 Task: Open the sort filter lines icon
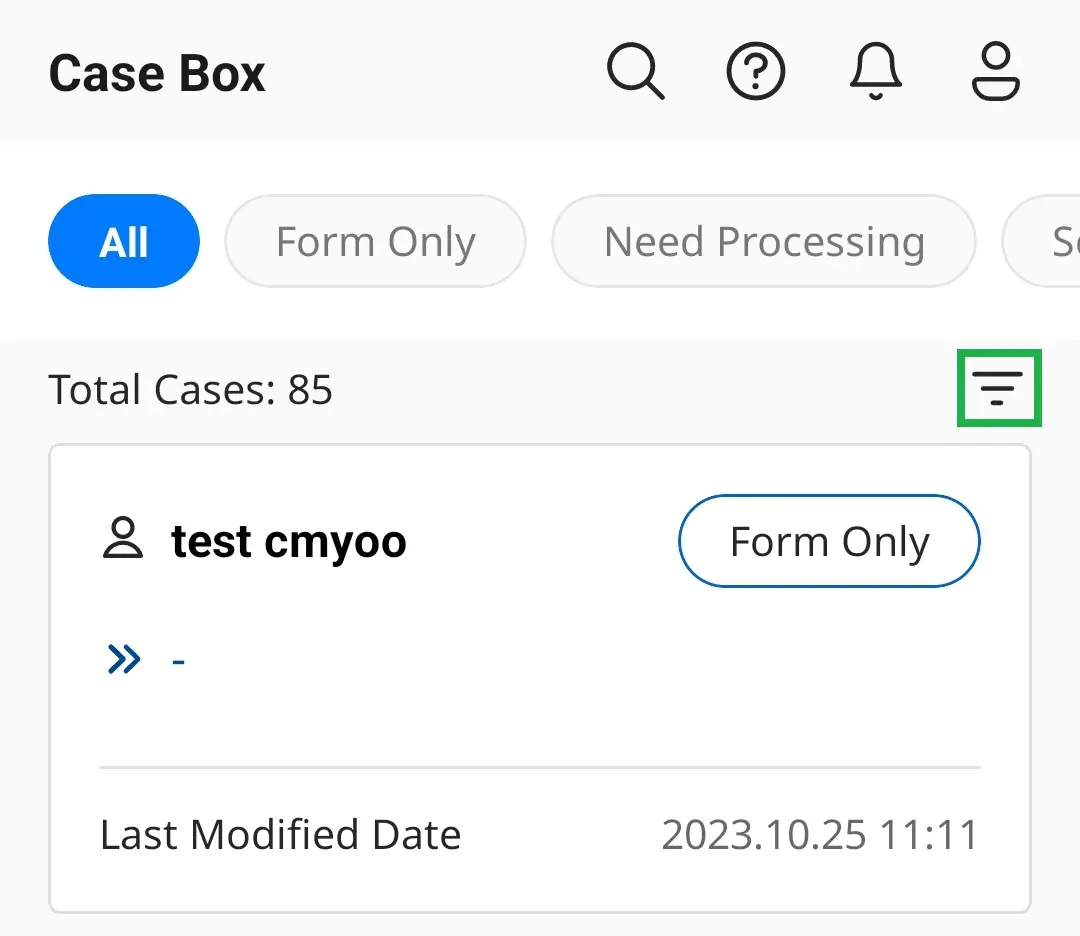click(x=997, y=388)
